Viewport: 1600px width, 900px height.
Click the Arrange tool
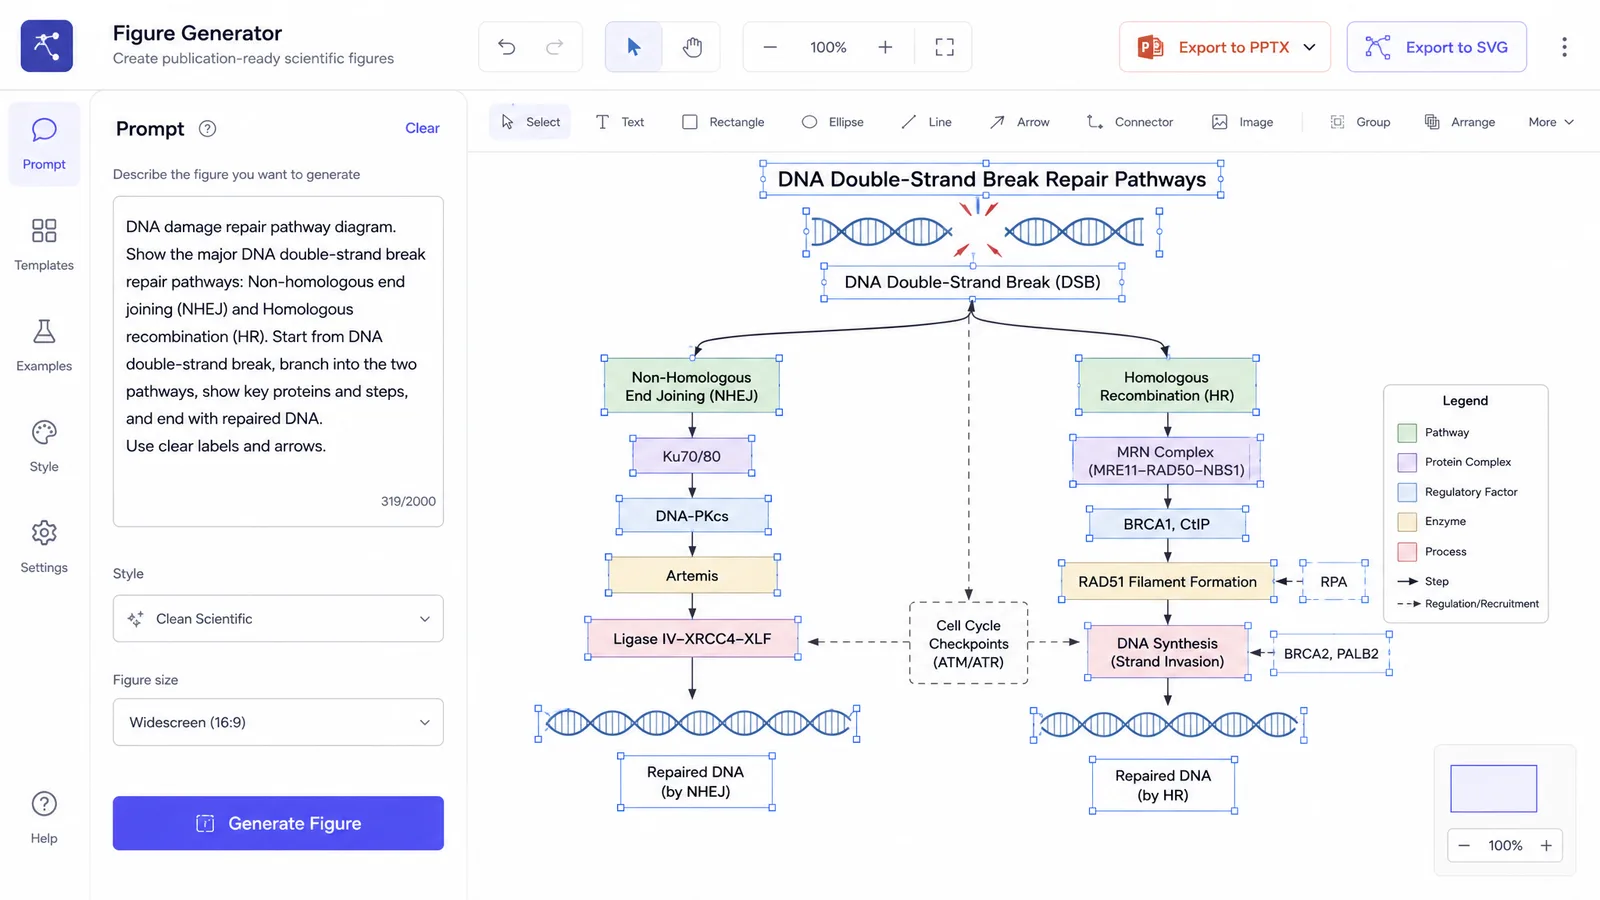1459,122
